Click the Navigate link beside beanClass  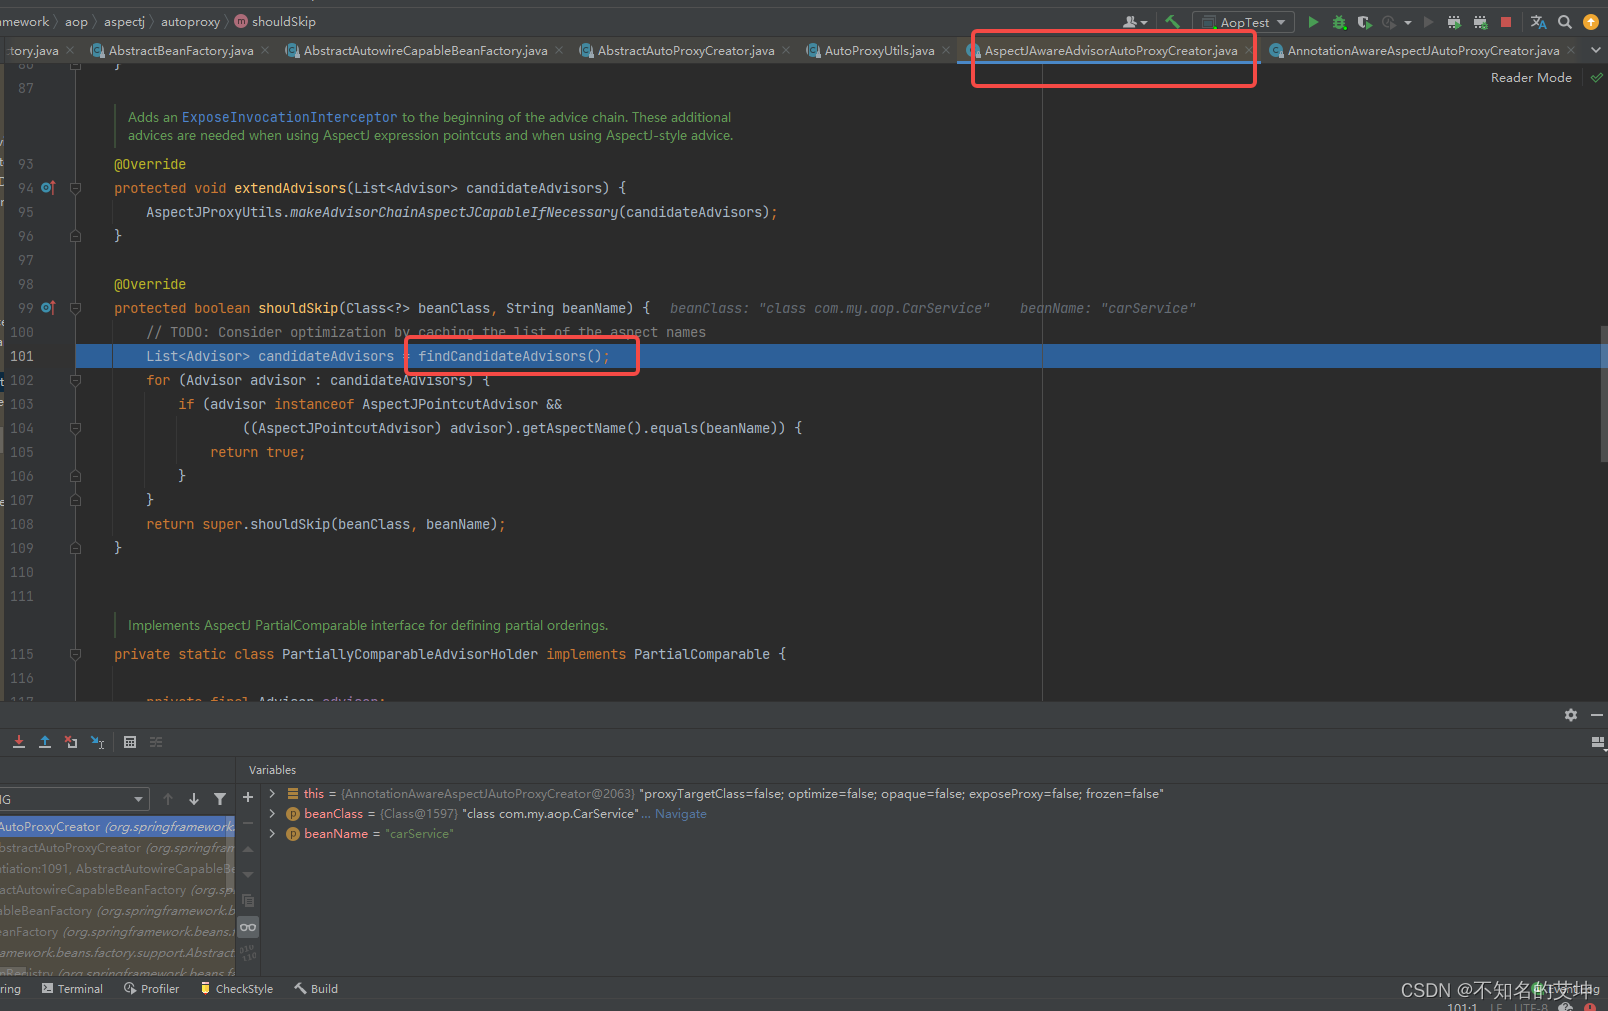point(680,814)
